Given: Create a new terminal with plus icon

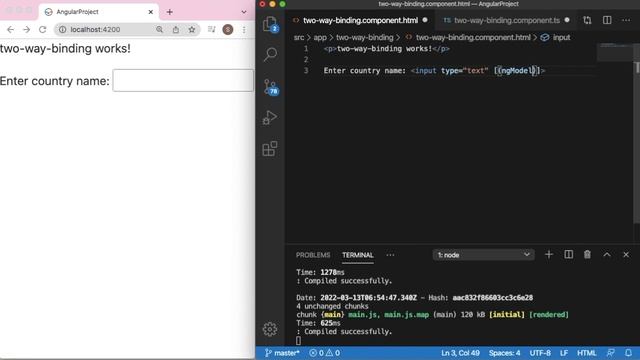Looking at the screenshot, I should tap(549, 255).
